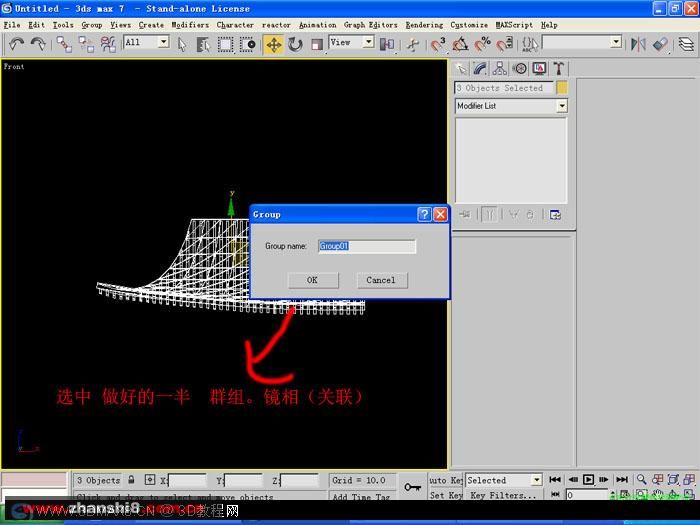Select the Rotate tool
700x525 pixels.
[295, 44]
